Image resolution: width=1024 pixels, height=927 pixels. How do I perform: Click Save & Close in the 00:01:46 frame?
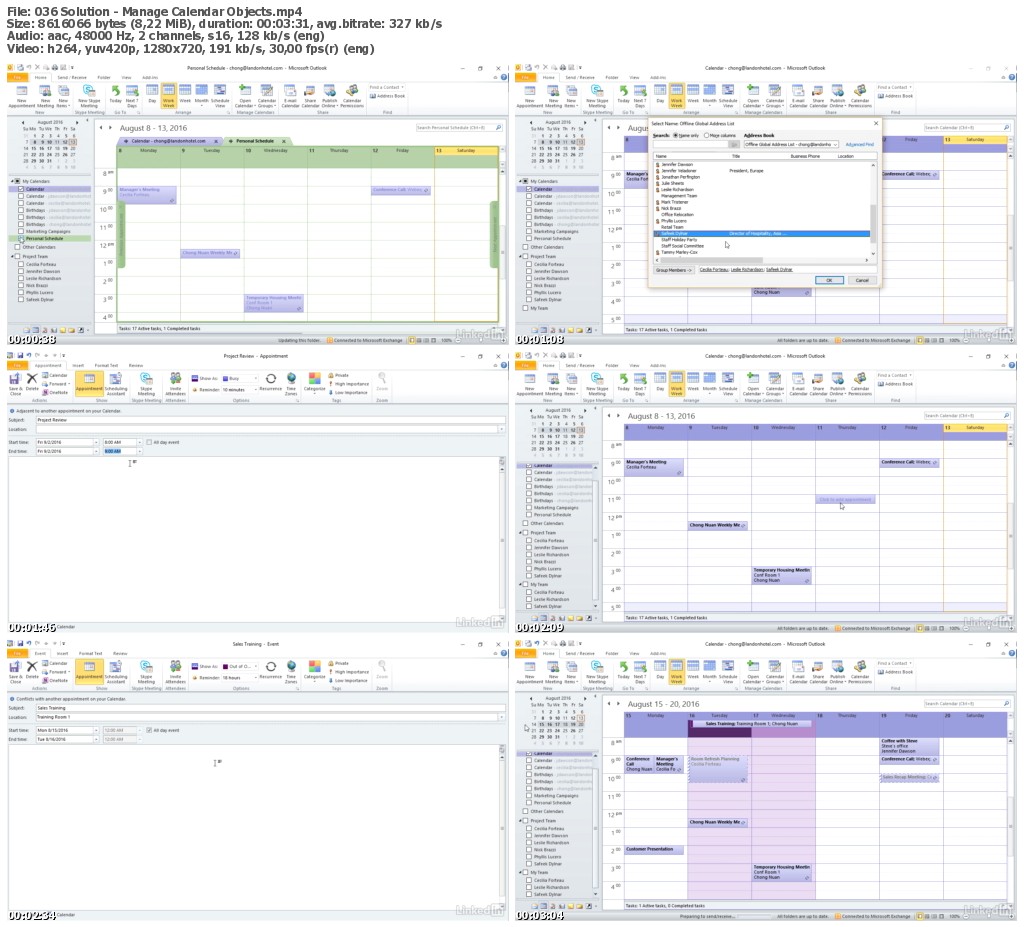pos(15,383)
